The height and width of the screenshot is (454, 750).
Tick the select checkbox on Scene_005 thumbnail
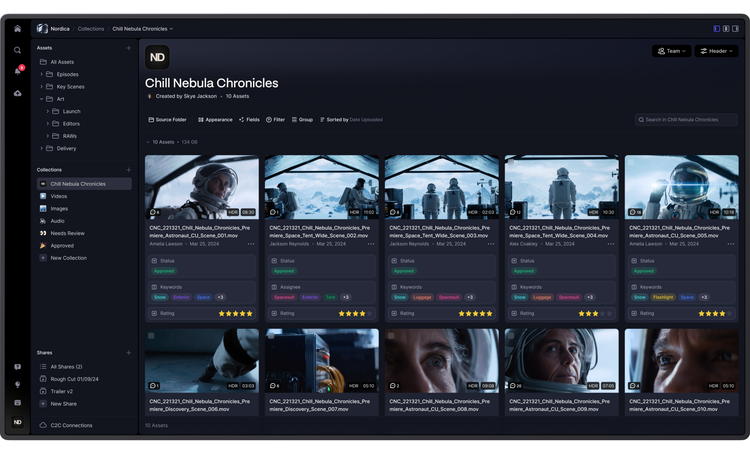point(631,162)
